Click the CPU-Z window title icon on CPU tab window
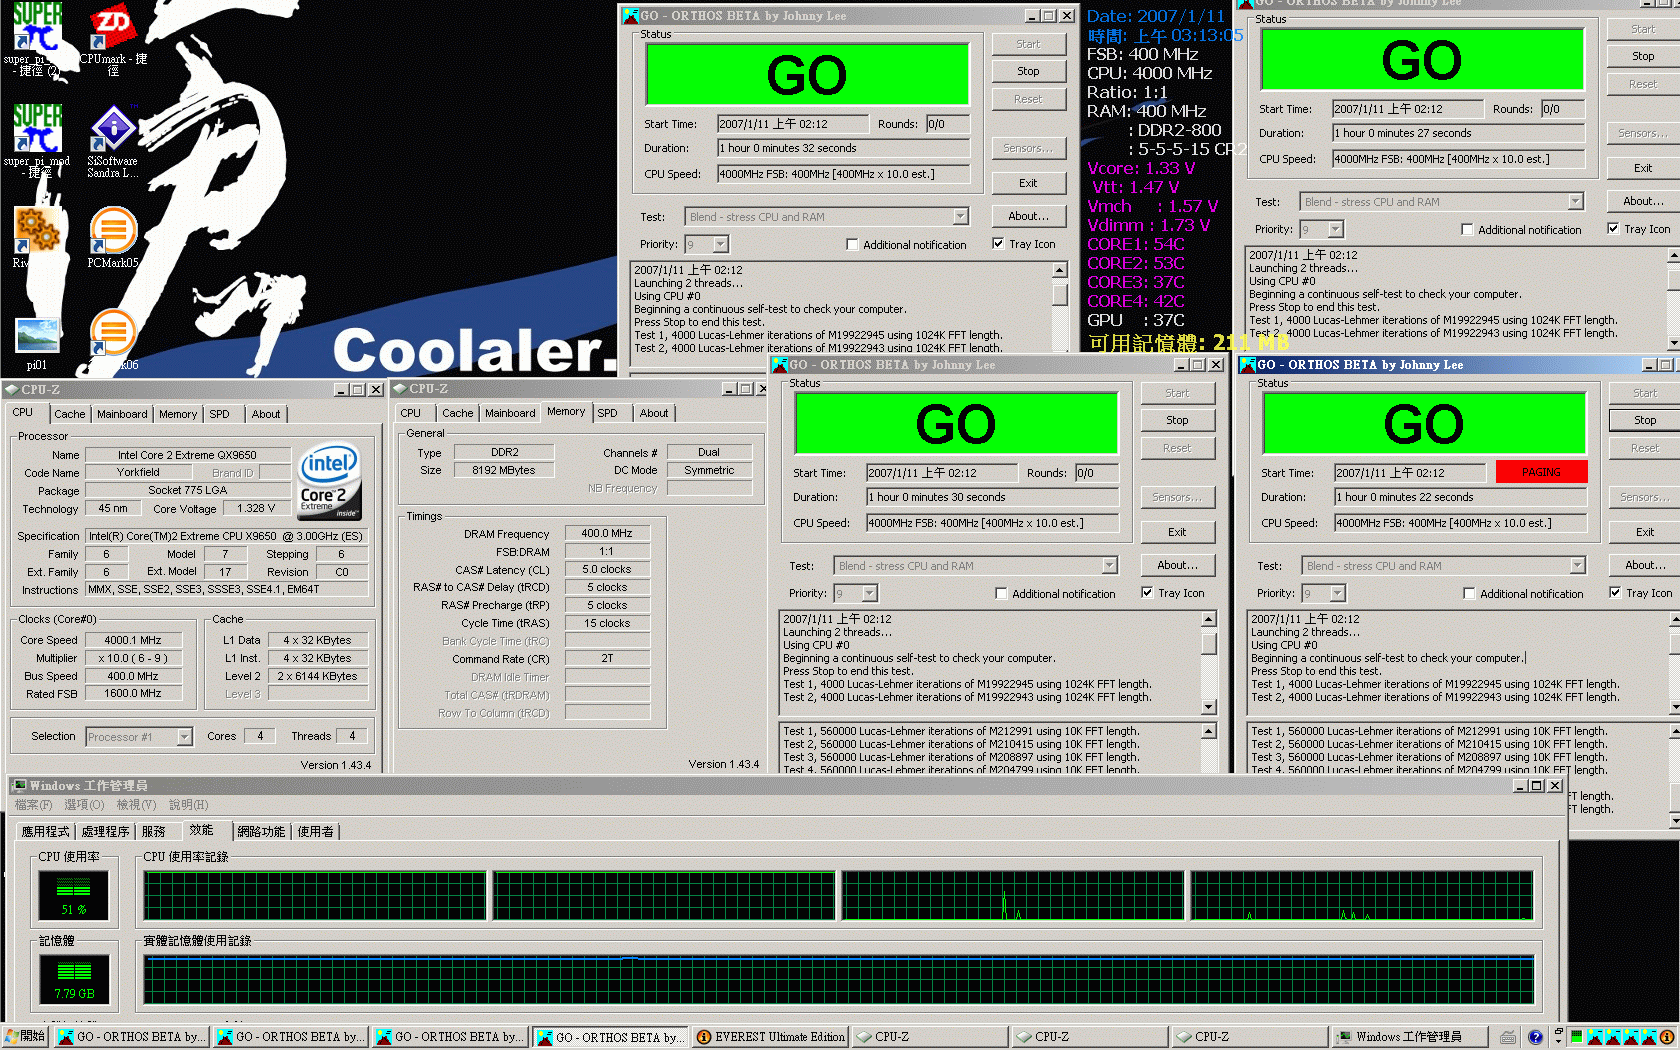This screenshot has width=1680, height=1050. [12, 389]
